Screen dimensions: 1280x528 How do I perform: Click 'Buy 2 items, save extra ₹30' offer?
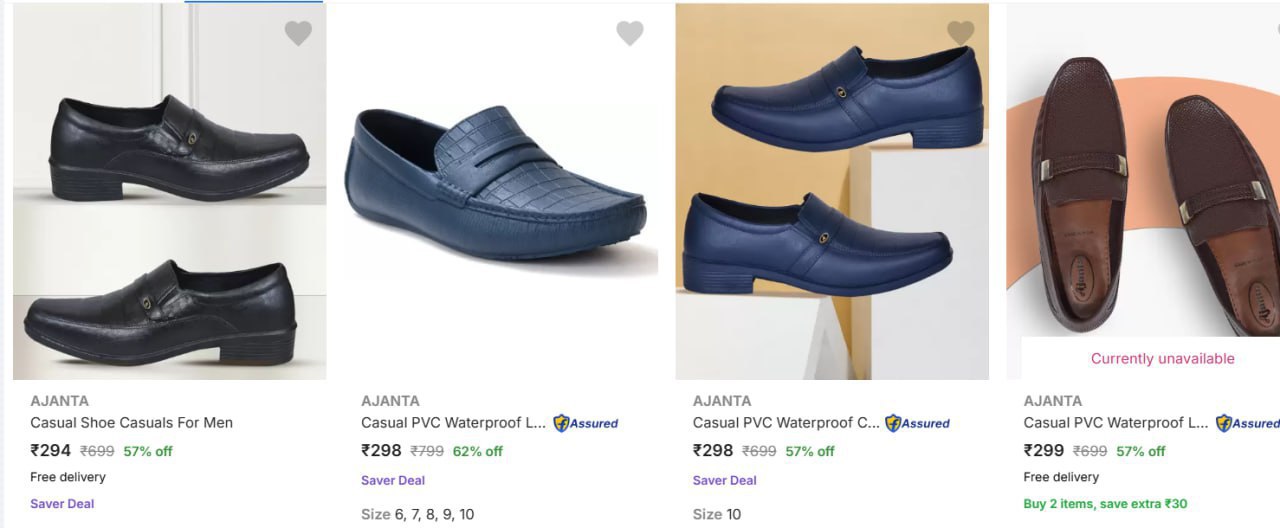1105,504
